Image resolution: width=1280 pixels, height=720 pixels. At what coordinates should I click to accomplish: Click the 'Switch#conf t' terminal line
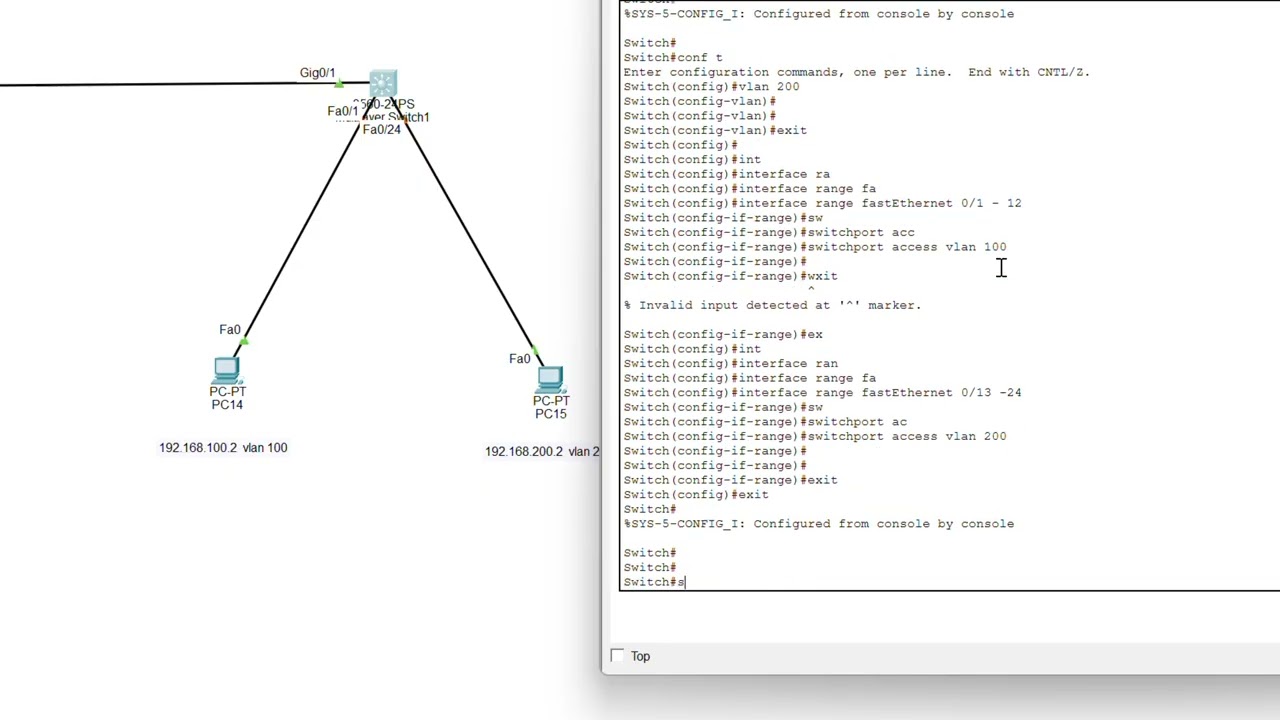[673, 58]
